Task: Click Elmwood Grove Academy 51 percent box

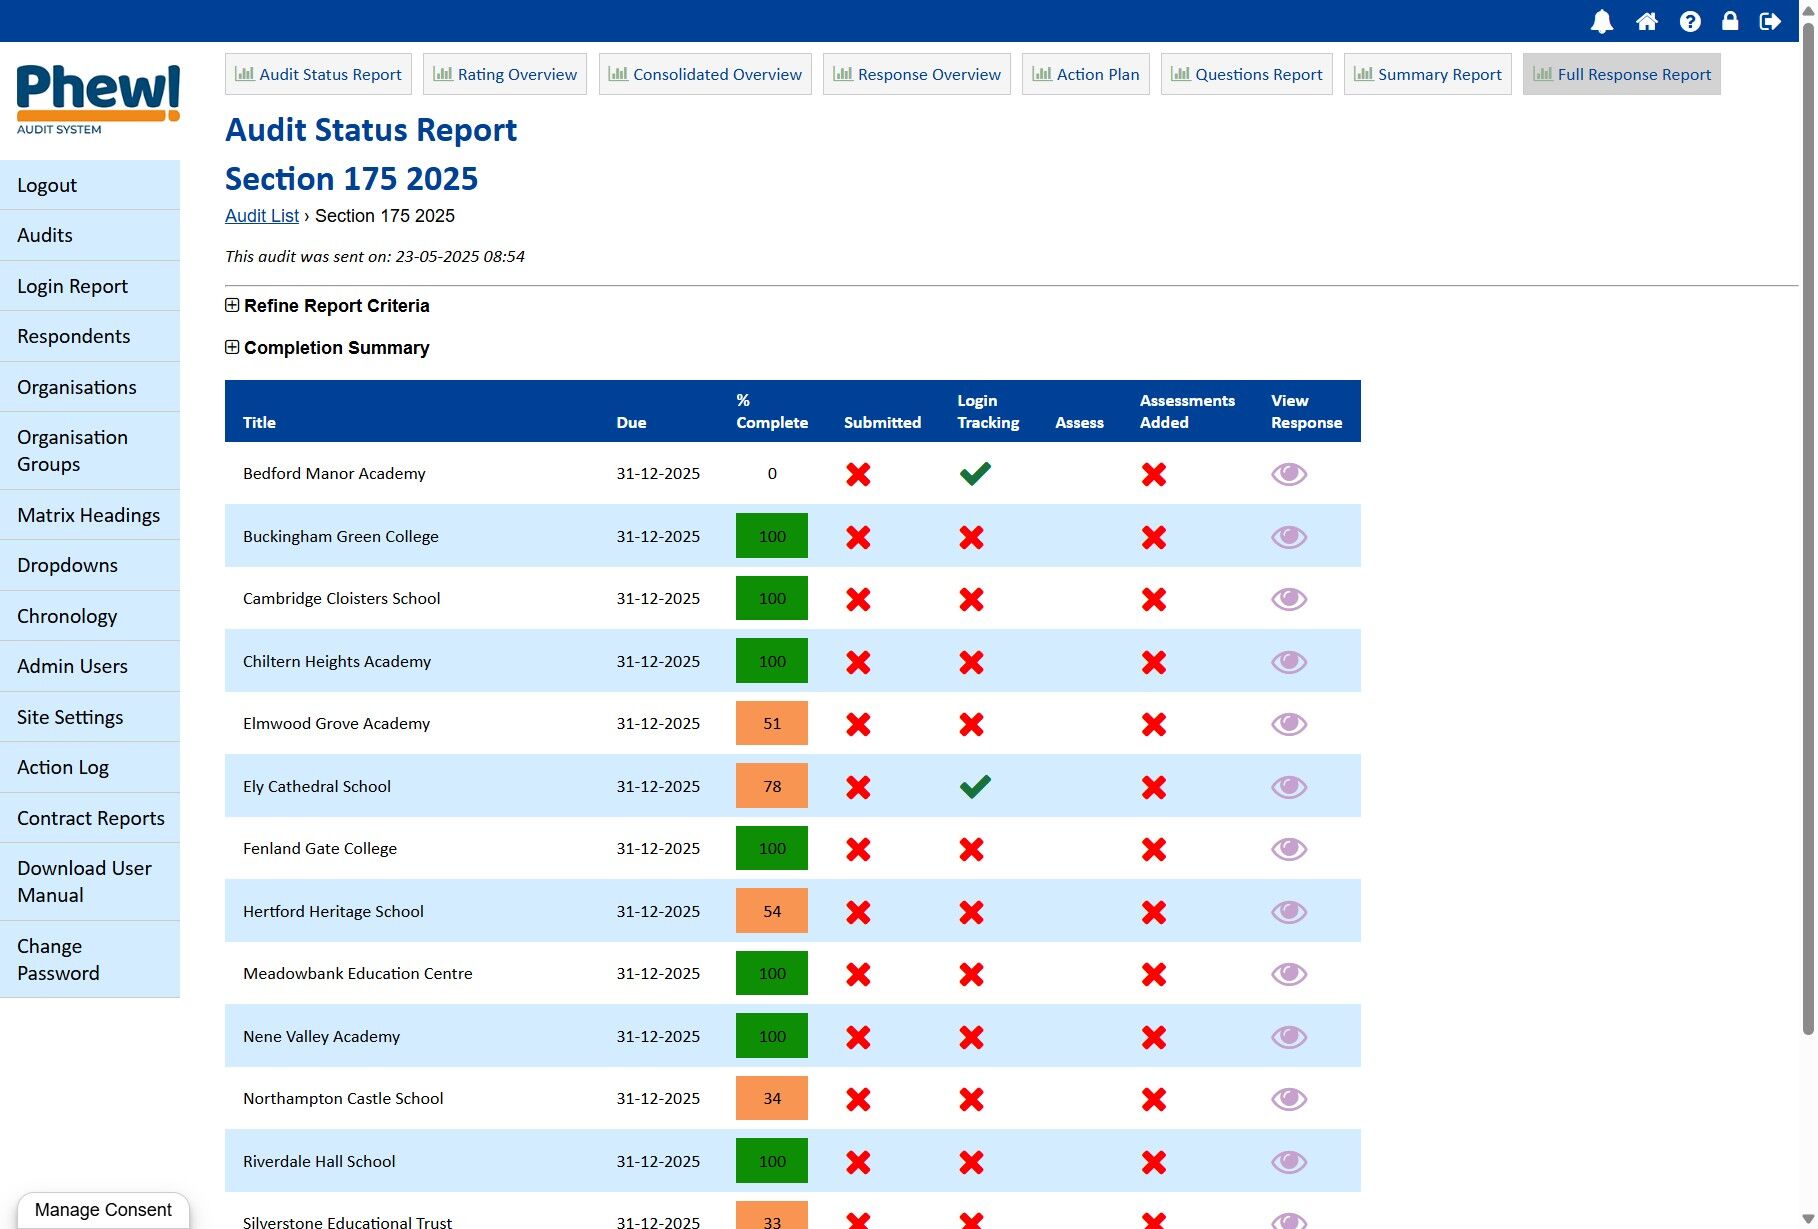Action: 771,724
